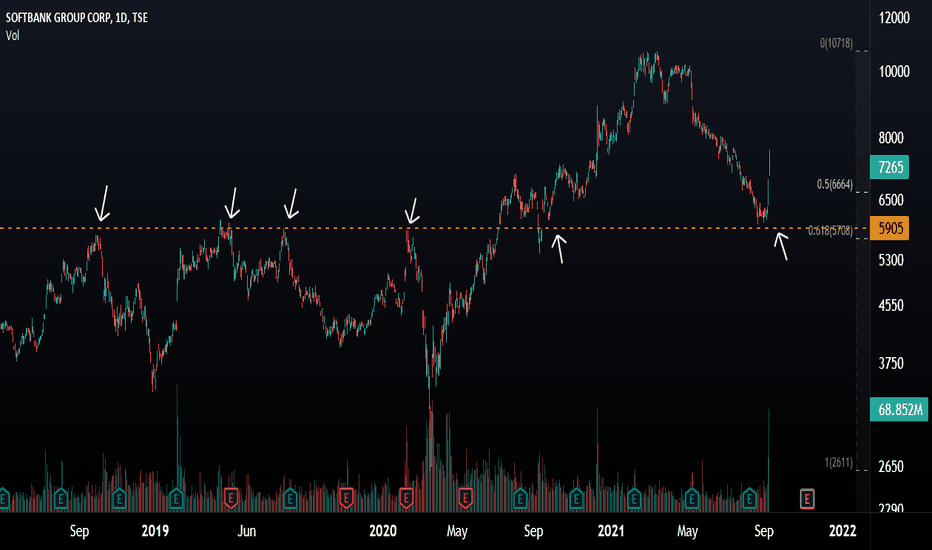Click the green earnings marker just left of Sep 2018
This screenshot has height=550, width=932.
tap(61, 498)
